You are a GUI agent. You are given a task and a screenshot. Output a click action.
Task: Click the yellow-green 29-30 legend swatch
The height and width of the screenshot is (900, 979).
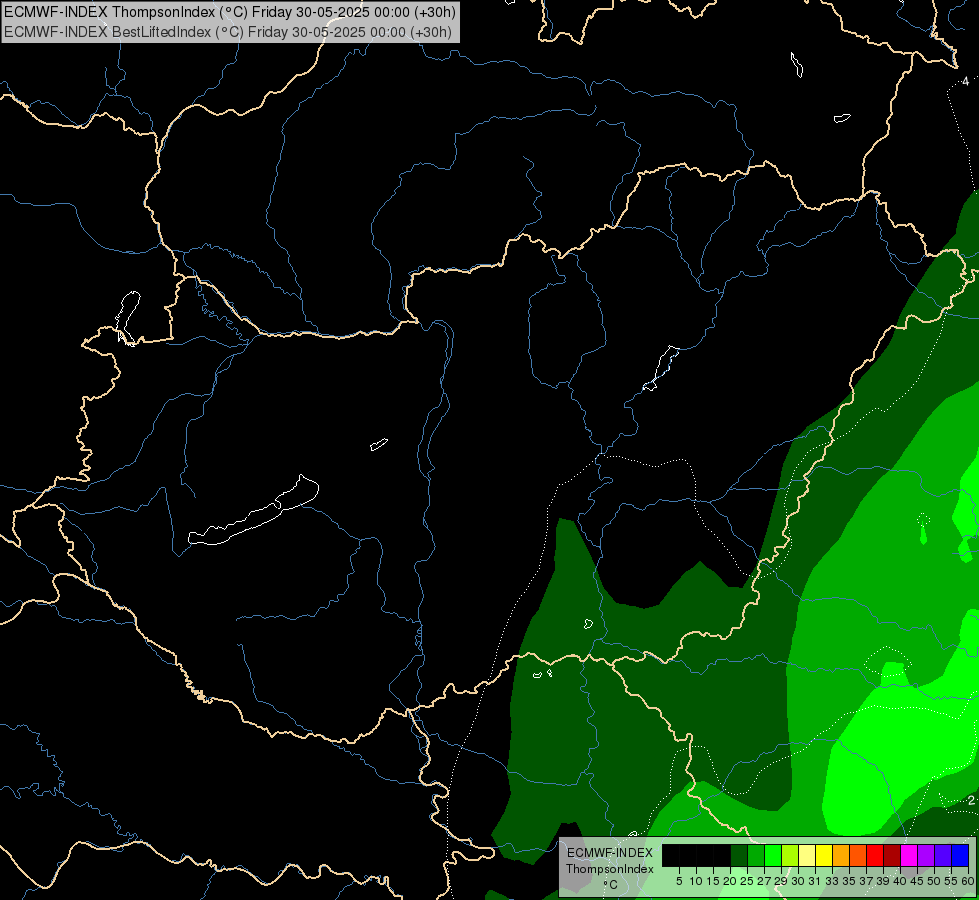(x=790, y=855)
